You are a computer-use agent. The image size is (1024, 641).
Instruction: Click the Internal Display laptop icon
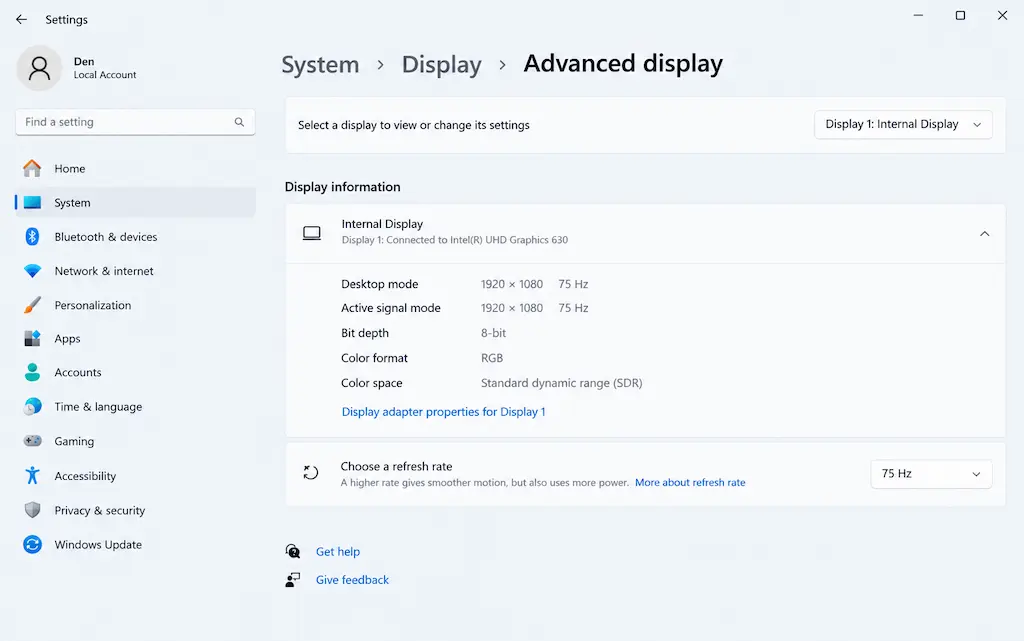(x=312, y=233)
